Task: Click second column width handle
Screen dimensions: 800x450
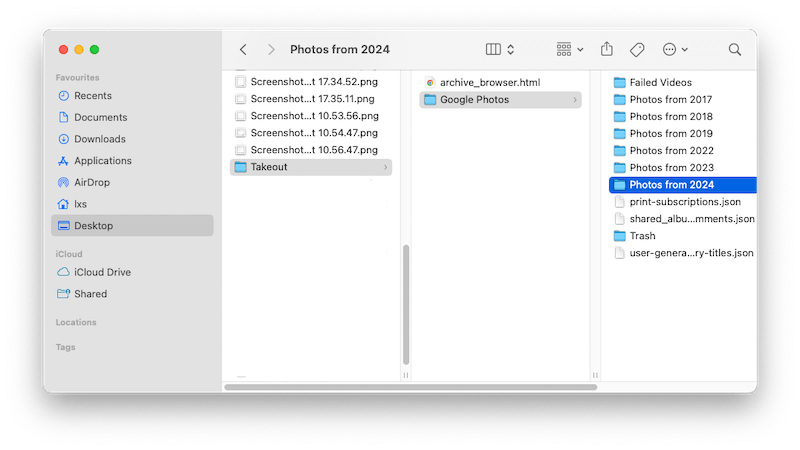Action: (x=595, y=376)
